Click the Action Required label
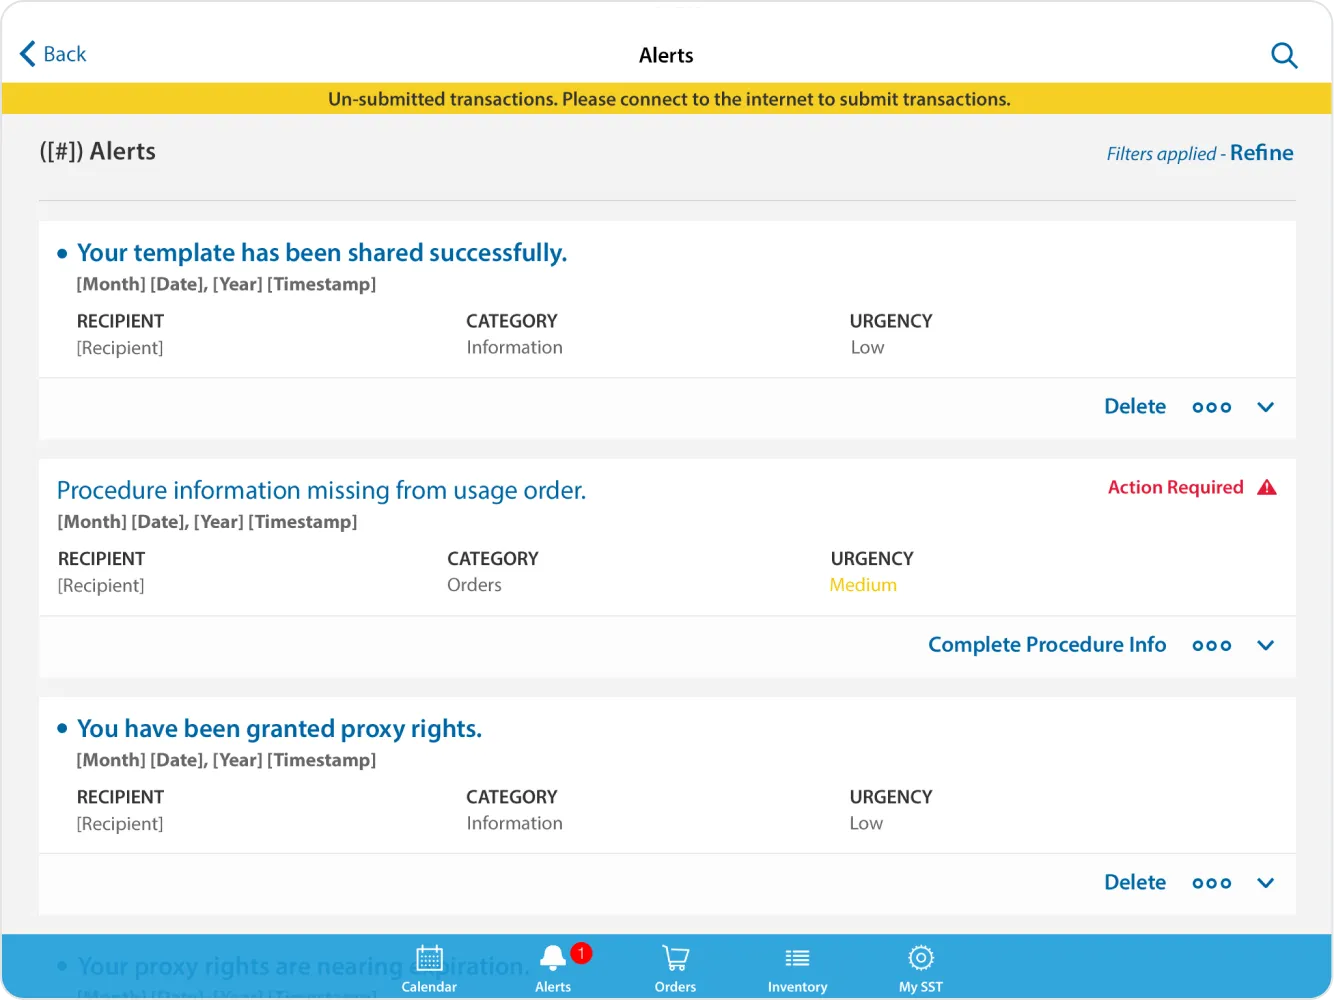Image resolution: width=1334 pixels, height=1000 pixels. point(1176,488)
